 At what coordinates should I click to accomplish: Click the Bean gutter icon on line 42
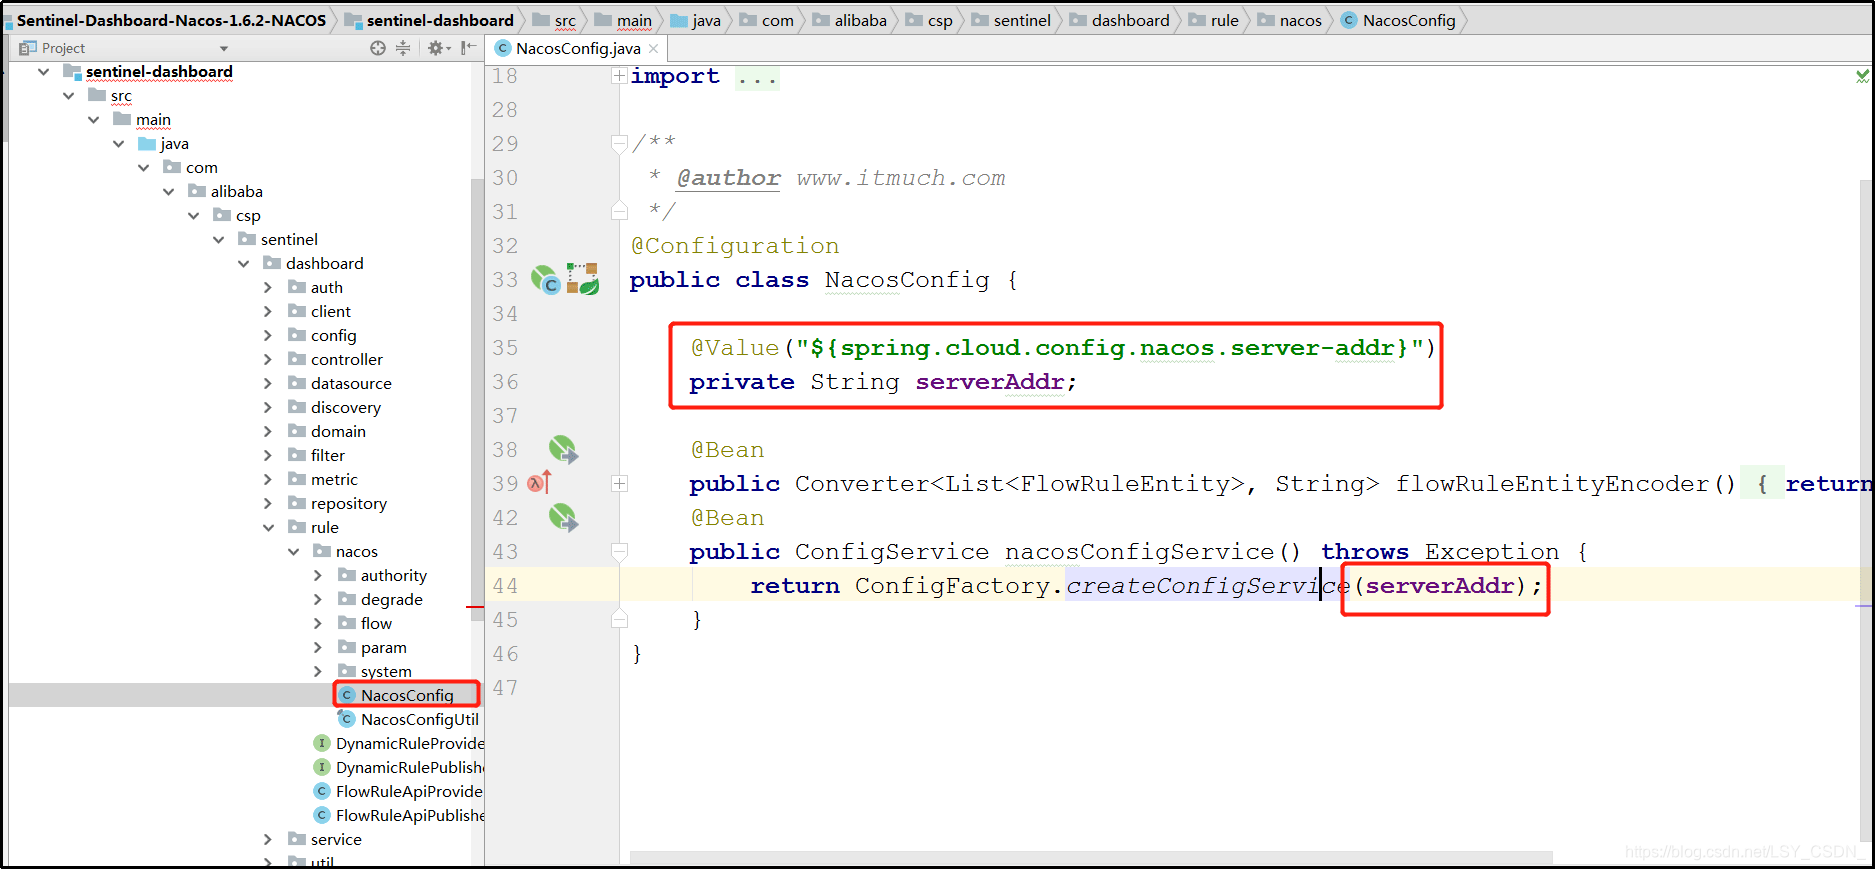pos(563,518)
